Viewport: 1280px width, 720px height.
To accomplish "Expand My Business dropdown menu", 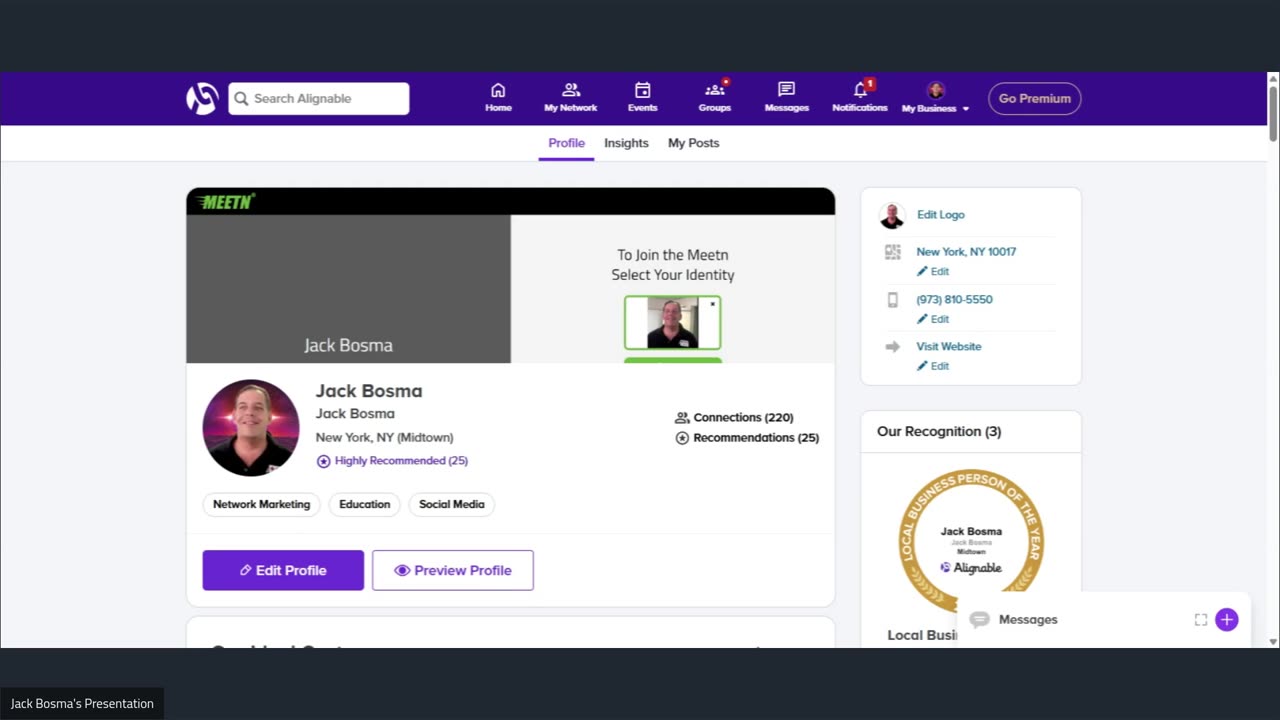I will tap(936, 98).
